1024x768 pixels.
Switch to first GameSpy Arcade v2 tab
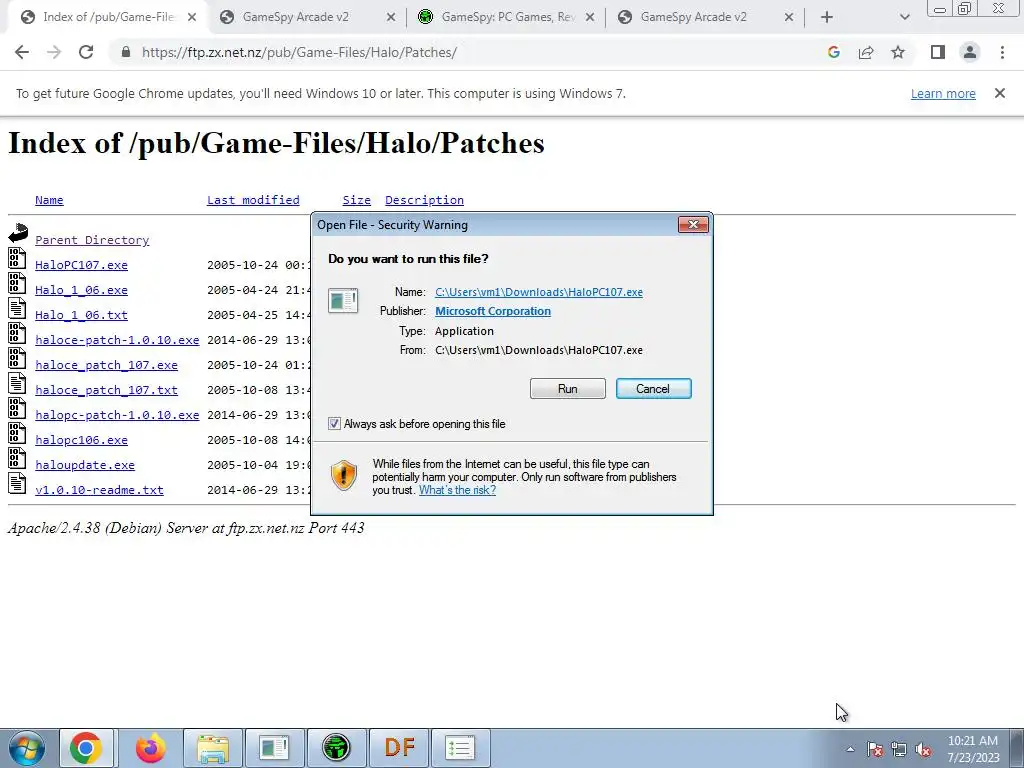pyautogui.click(x=307, y=17)
